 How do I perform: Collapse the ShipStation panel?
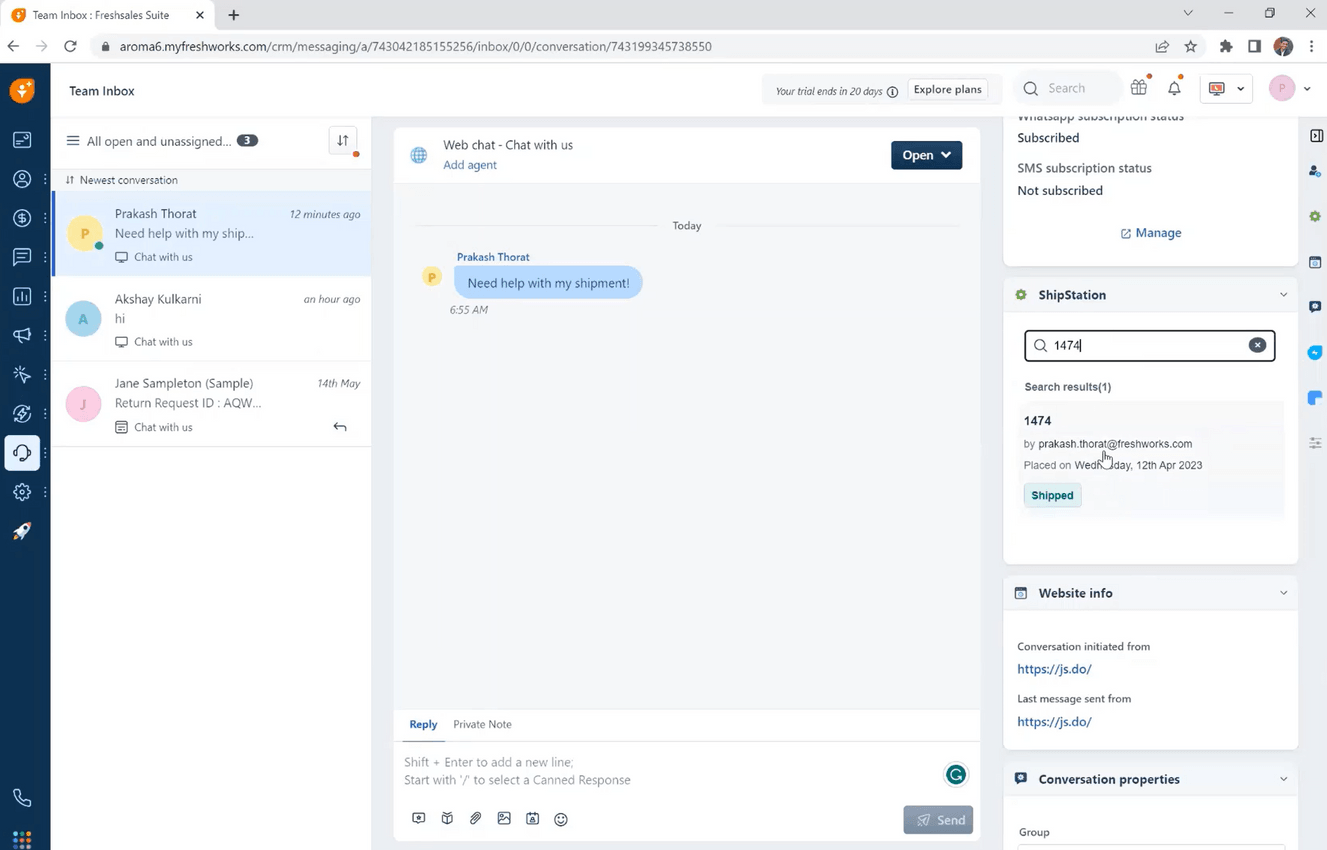(1283, 295)
